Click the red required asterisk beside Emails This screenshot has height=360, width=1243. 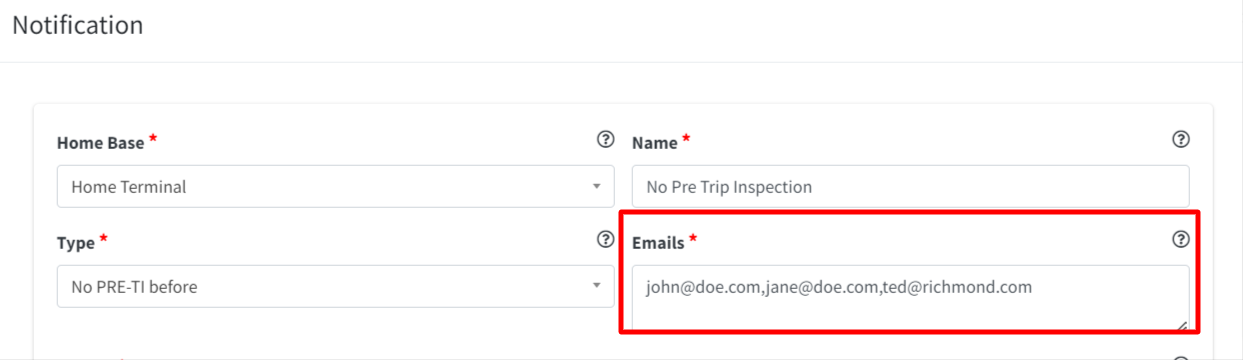(x=693, y=239)
